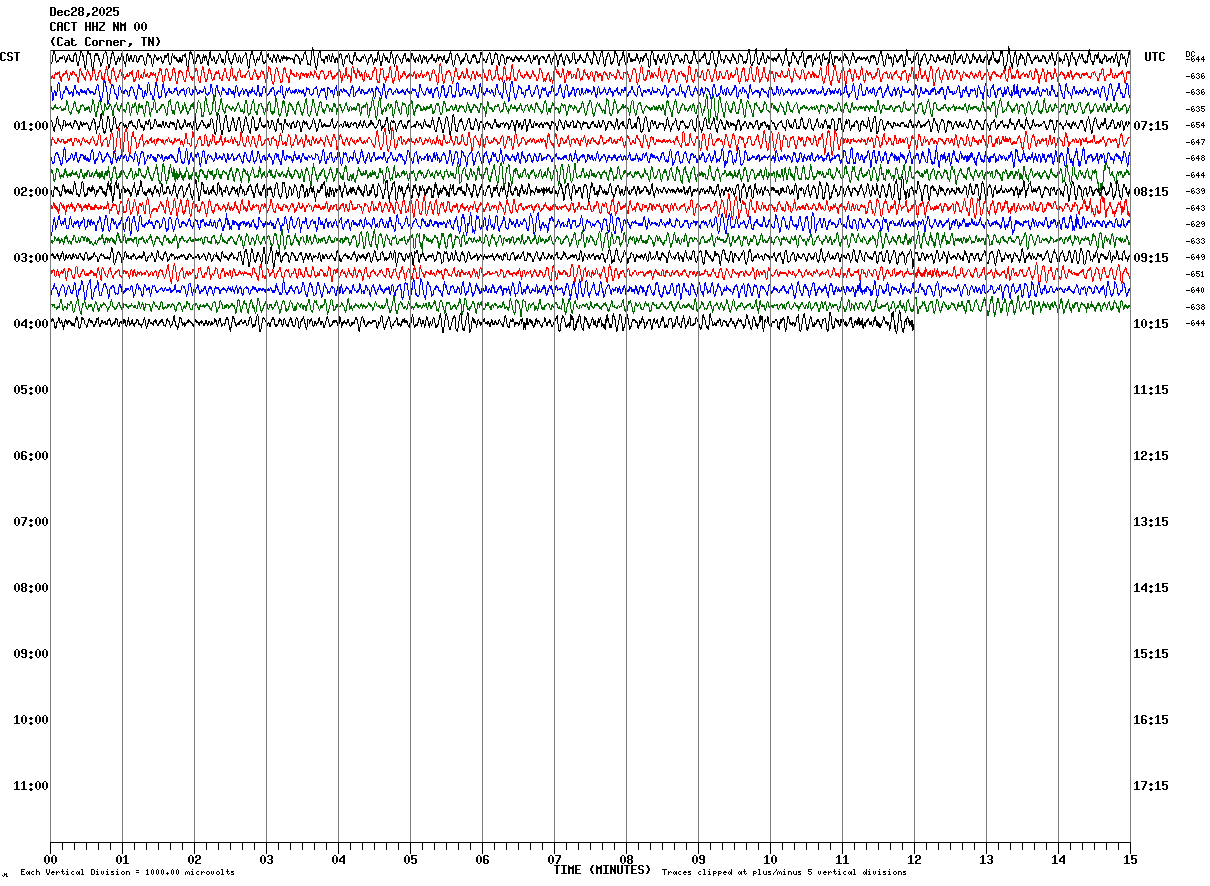Click the 'UTC' timezone label
This screenshot has height=886, width=1210.
pyautogui.click(x=1155, y=57)
